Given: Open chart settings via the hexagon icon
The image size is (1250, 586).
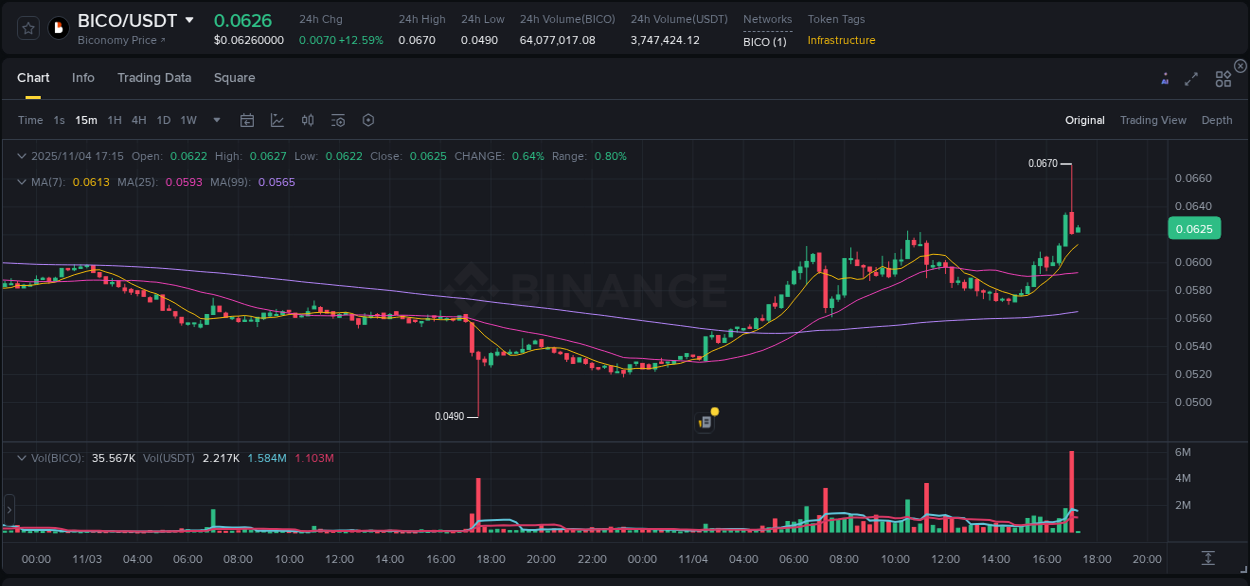Looking at the screenshot, I should [368, 120].
